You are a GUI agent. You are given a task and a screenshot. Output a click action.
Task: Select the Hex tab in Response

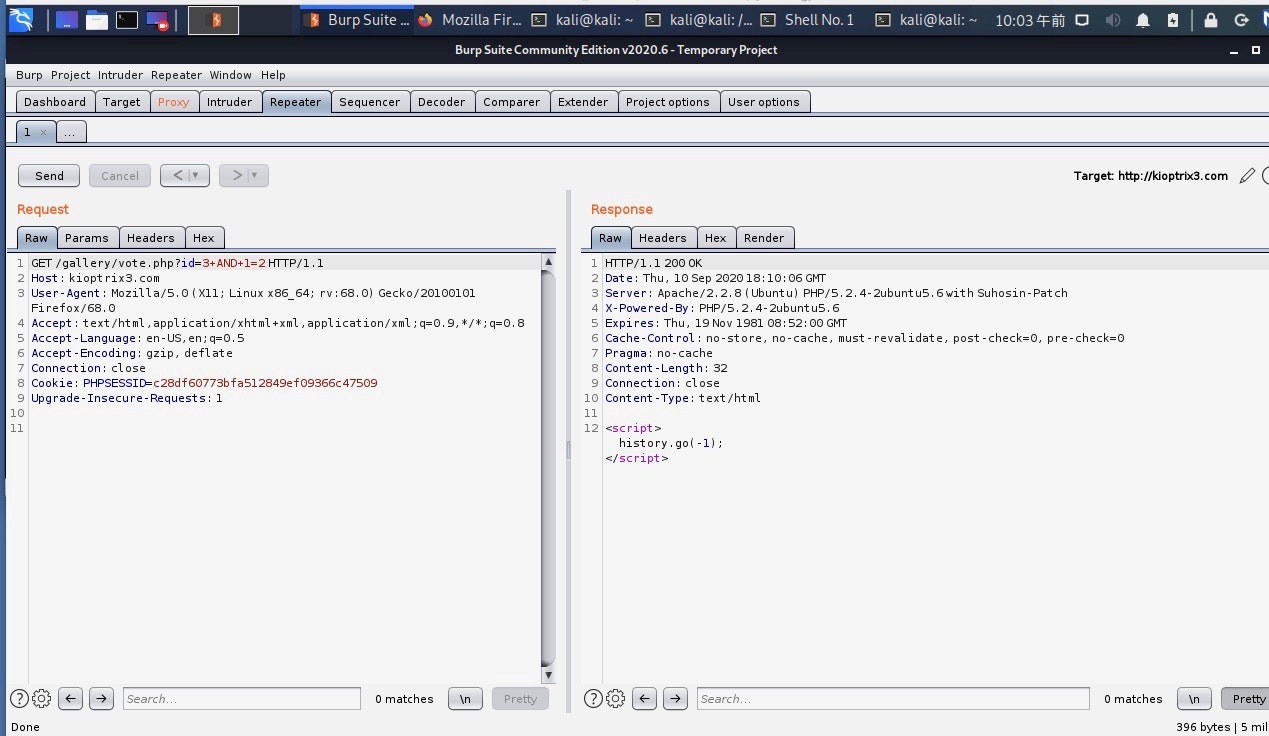coord(716,238)
